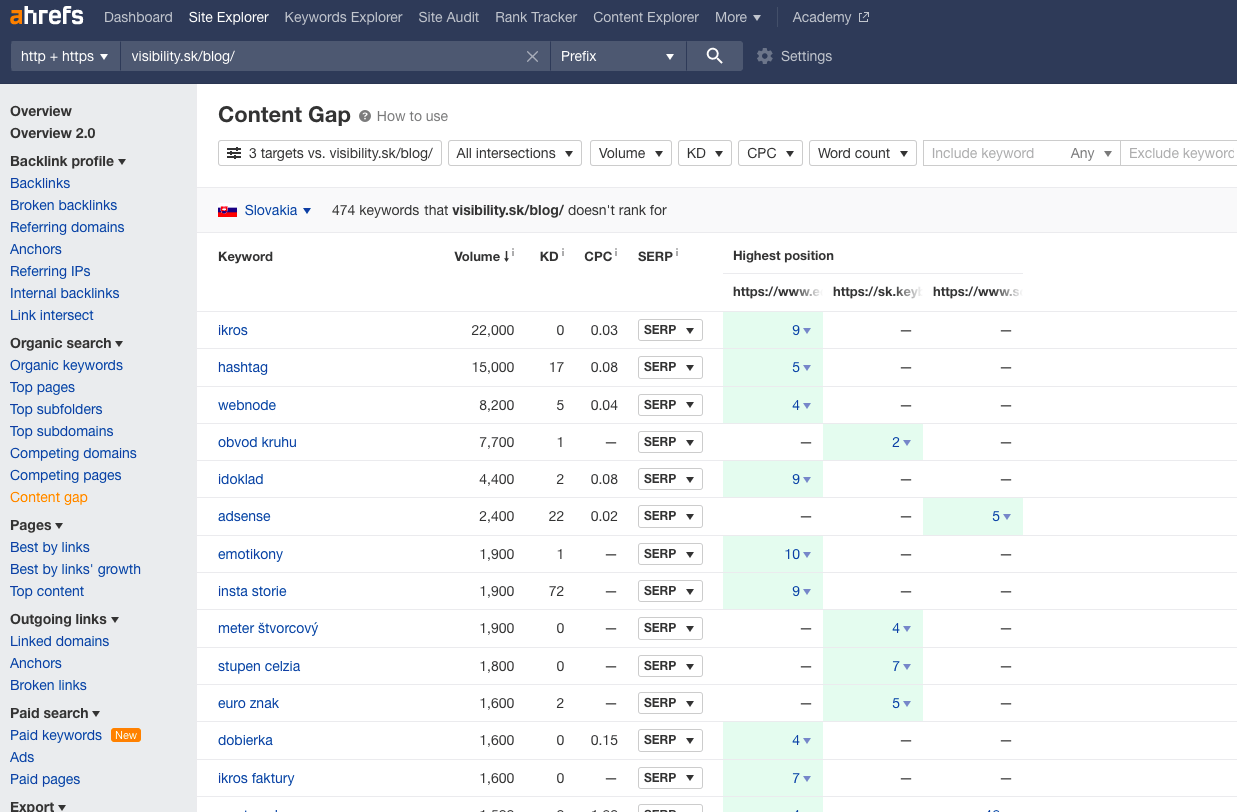This screenshot has height=812, width=1237.
Task: Open the Settings gear icon
Action: tap(765, 56)
